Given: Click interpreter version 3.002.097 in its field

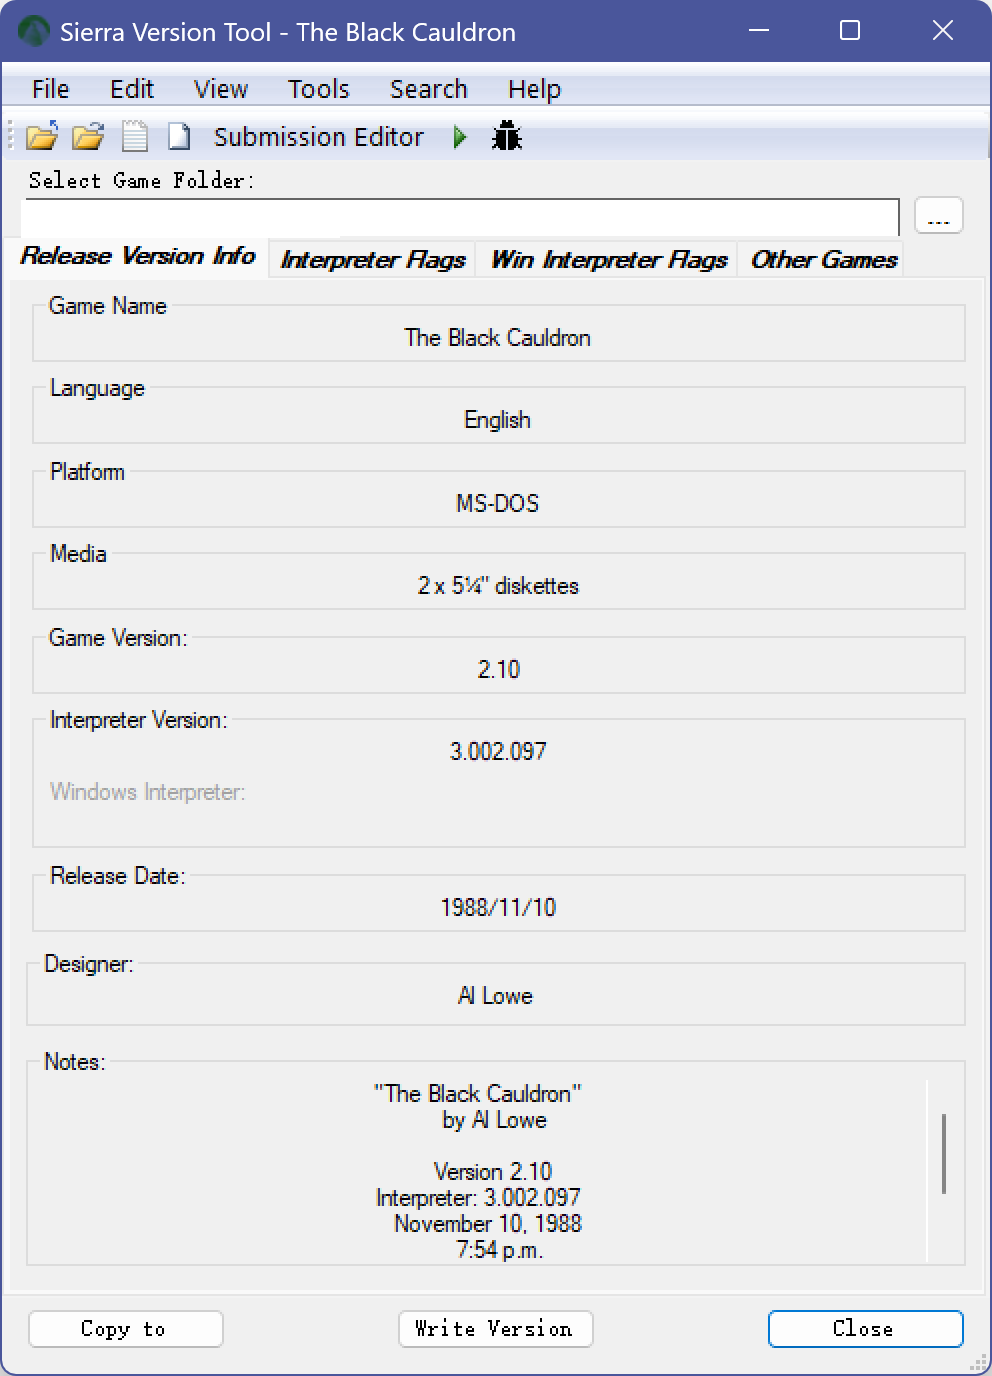Looking at the screenshot, I should pos(498,751).
